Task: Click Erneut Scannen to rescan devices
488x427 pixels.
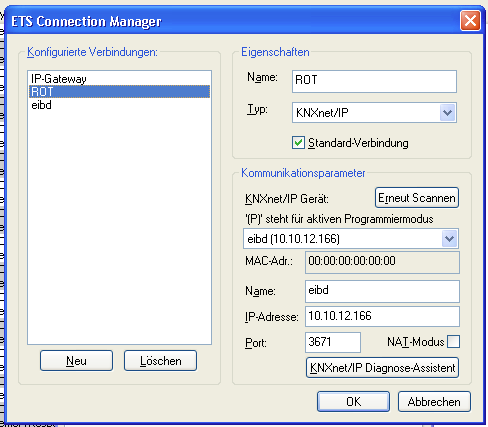Action: point(417,198)
